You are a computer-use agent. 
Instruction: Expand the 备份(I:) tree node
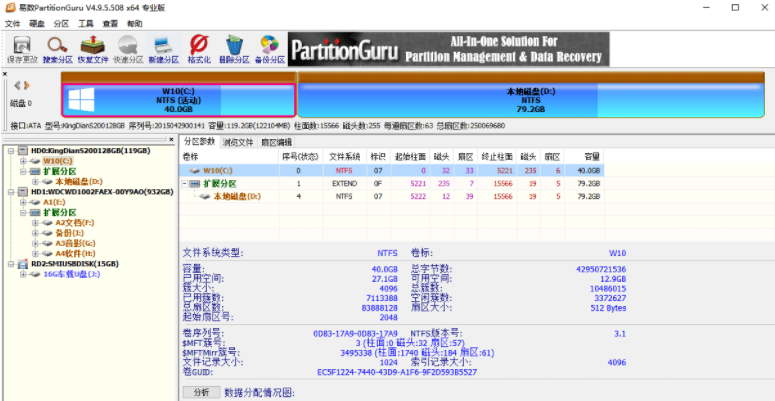36,233
